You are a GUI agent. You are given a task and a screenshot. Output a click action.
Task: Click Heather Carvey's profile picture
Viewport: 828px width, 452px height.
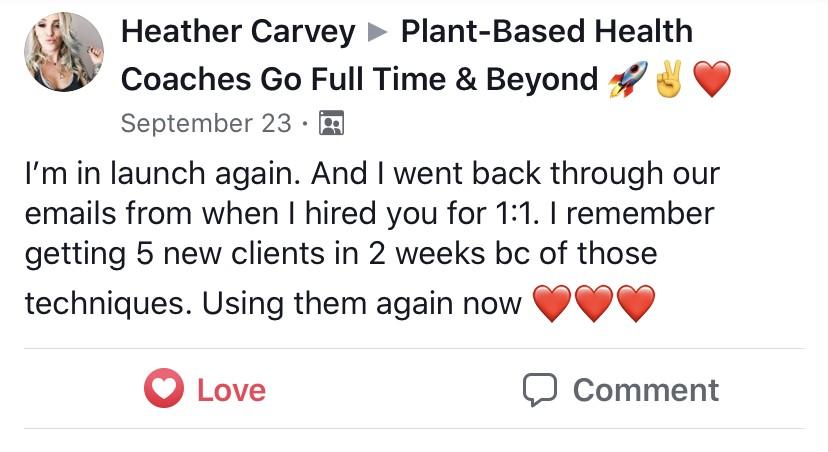click(x=63, y=52)
